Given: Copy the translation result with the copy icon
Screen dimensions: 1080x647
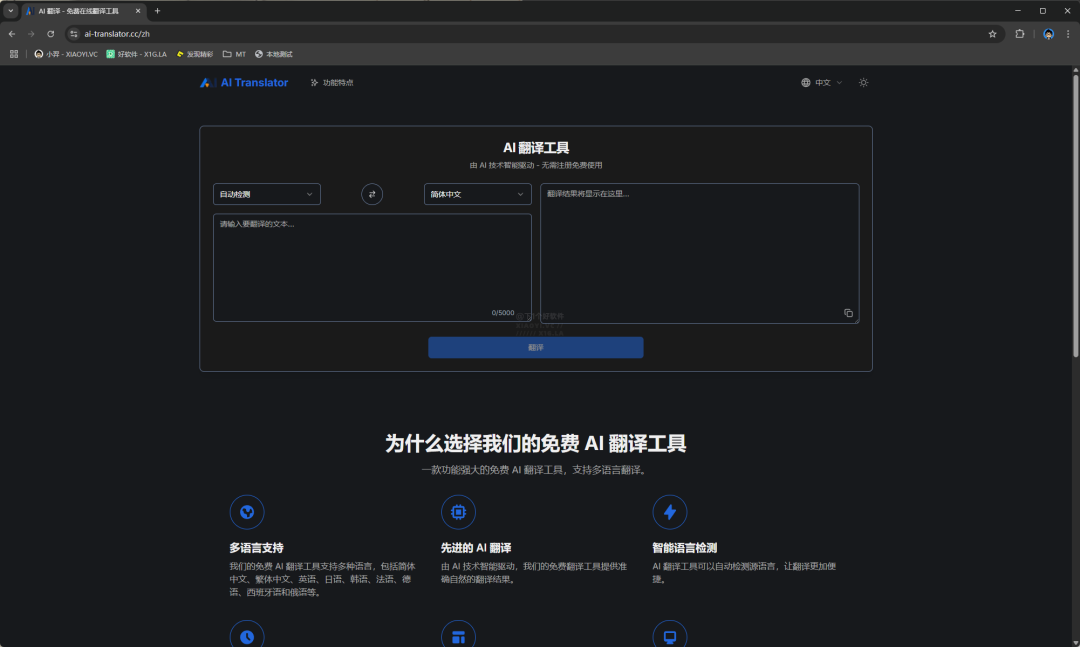Looking at the screenshot, I should 849,313.
